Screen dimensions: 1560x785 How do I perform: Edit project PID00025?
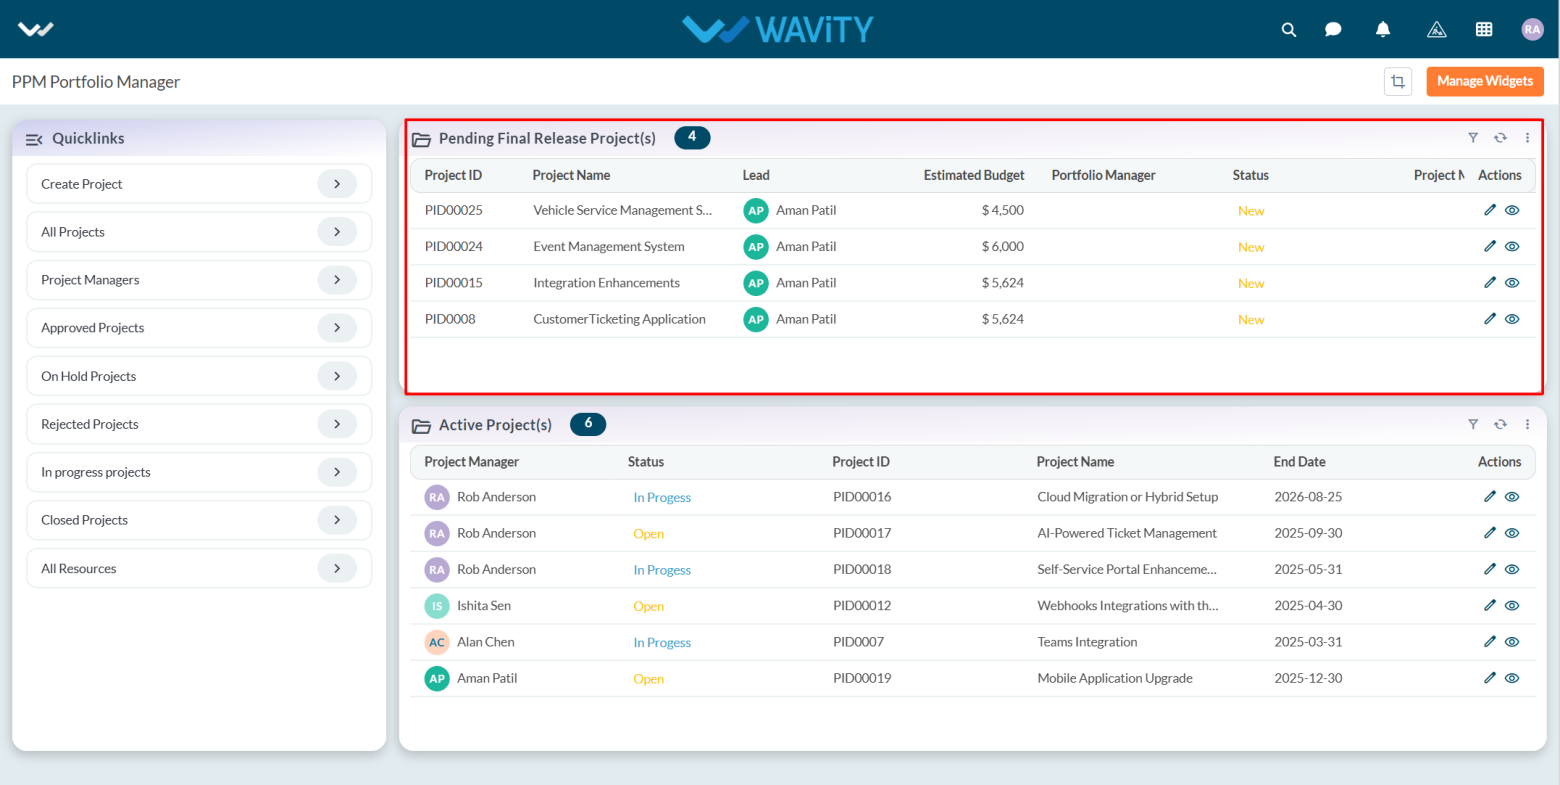click(1490, 210)
